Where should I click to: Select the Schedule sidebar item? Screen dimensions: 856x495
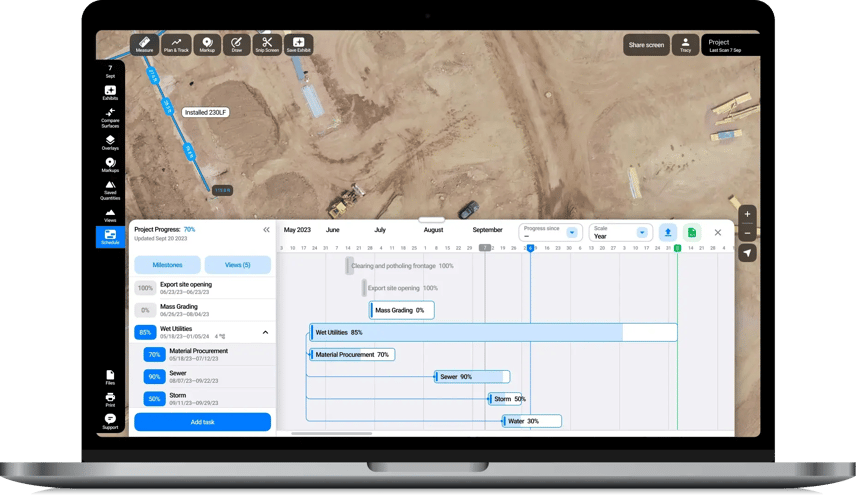tap(110, 237)
